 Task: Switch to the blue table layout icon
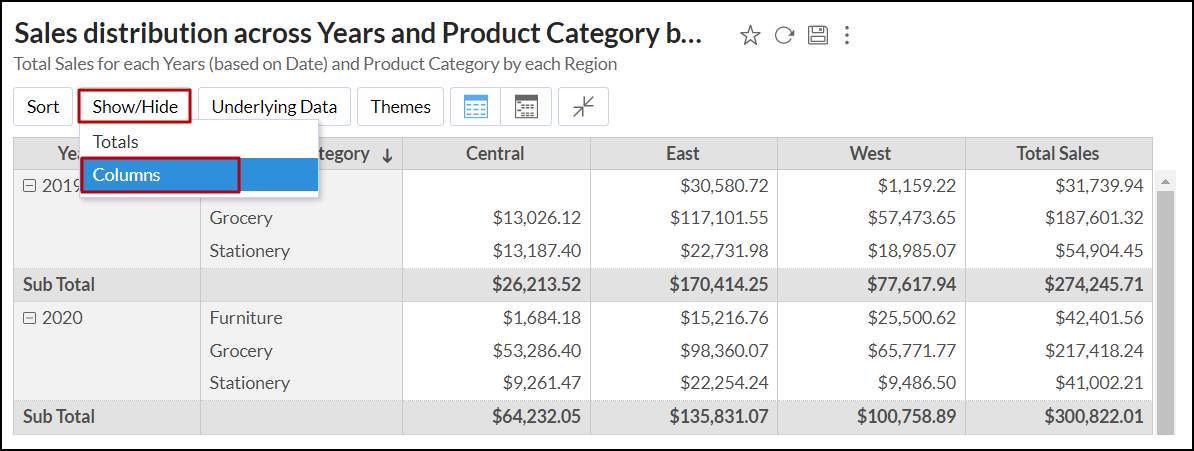(476, 107)
